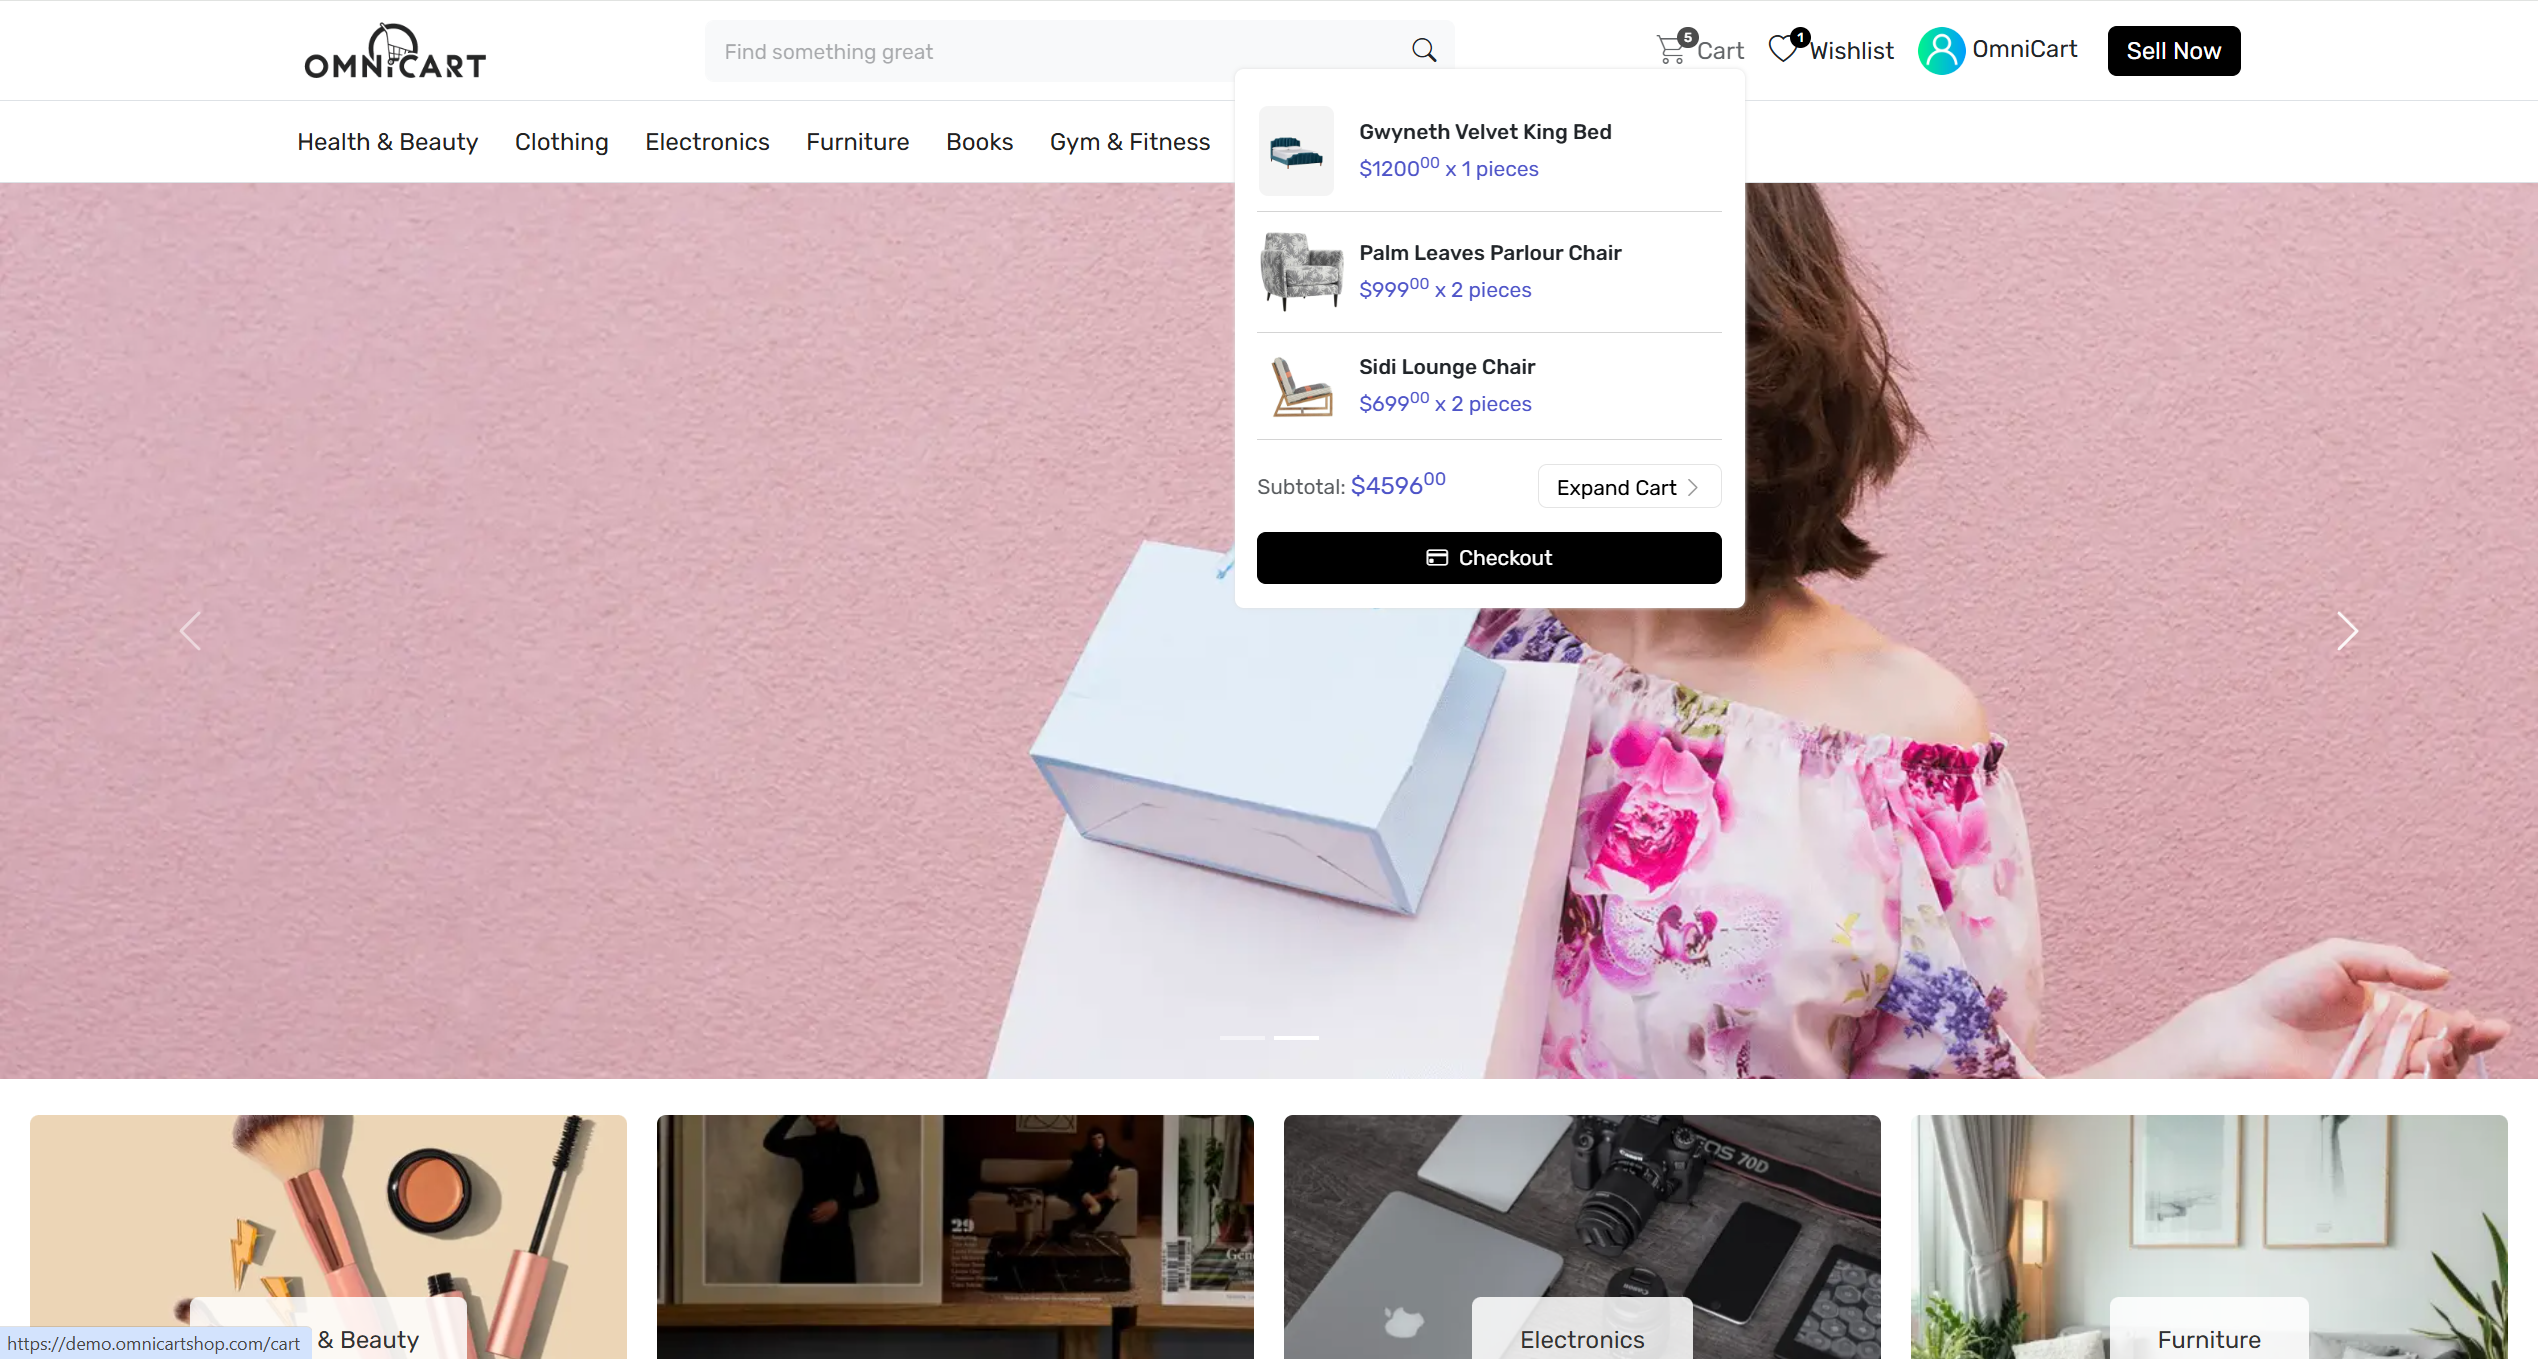This screenshot has width=2538, height=1359.
Task: Click the Wishlist heart icon
Action: point(1783,49)
